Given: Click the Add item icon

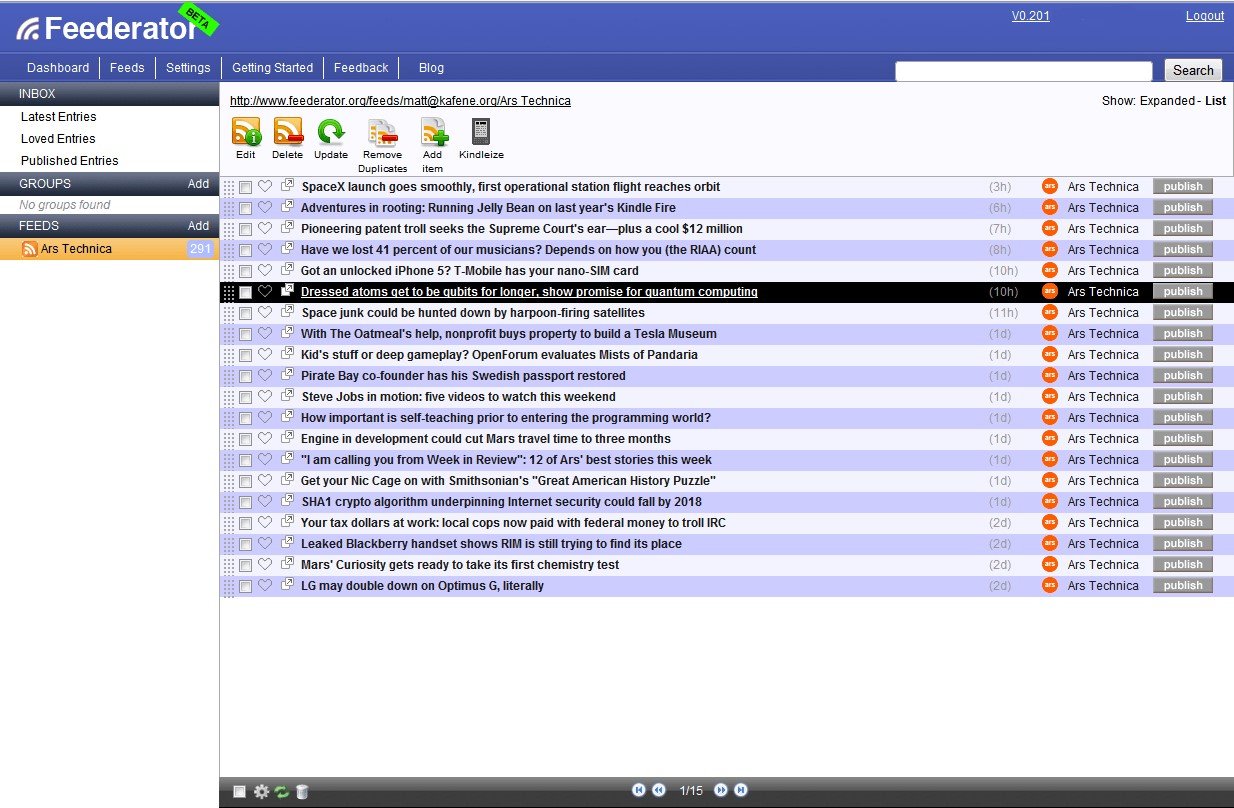Looking at the screenshot, I should (x=434, y=132).
